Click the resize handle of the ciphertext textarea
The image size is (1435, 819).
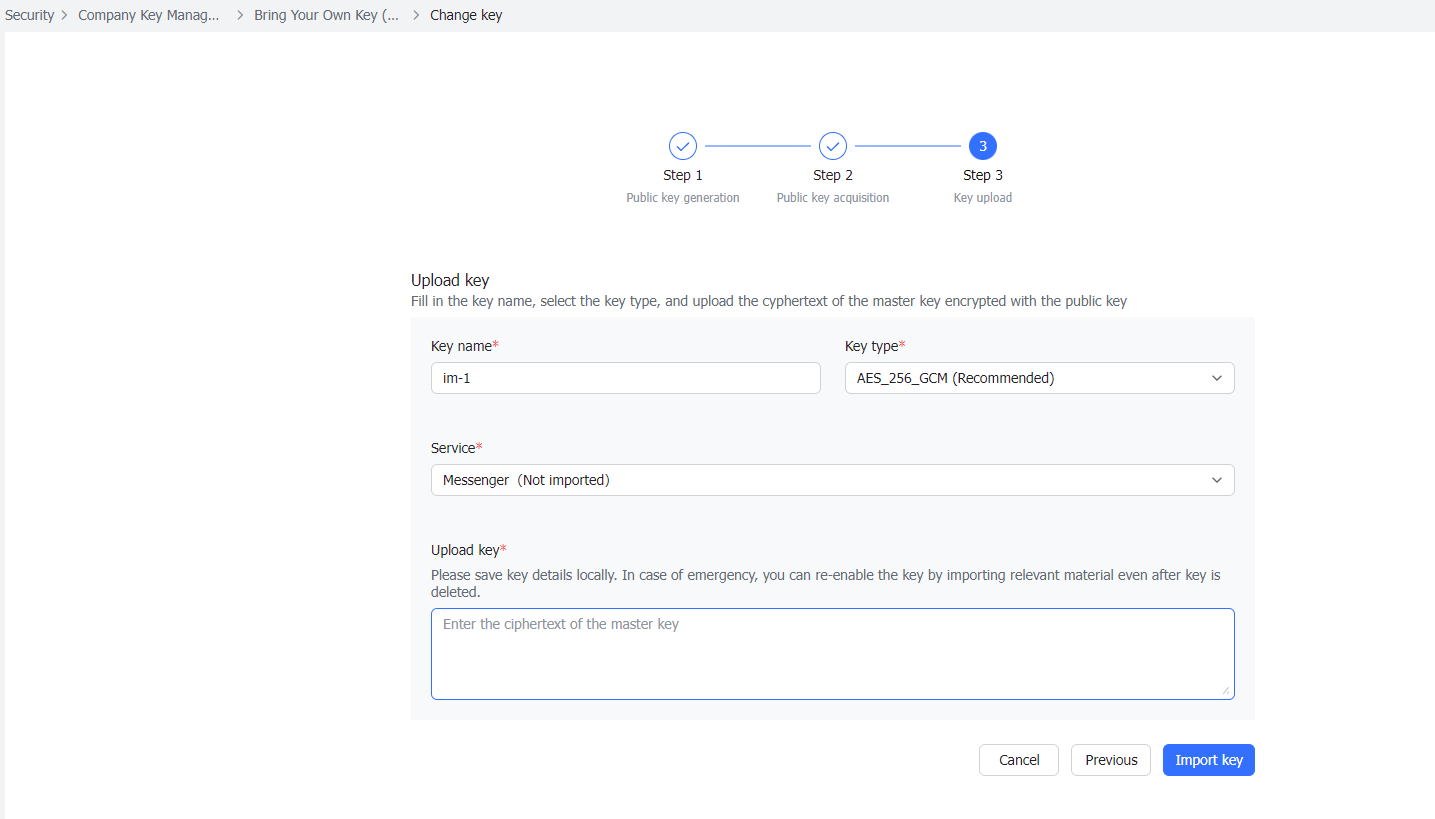(1228, 692)
